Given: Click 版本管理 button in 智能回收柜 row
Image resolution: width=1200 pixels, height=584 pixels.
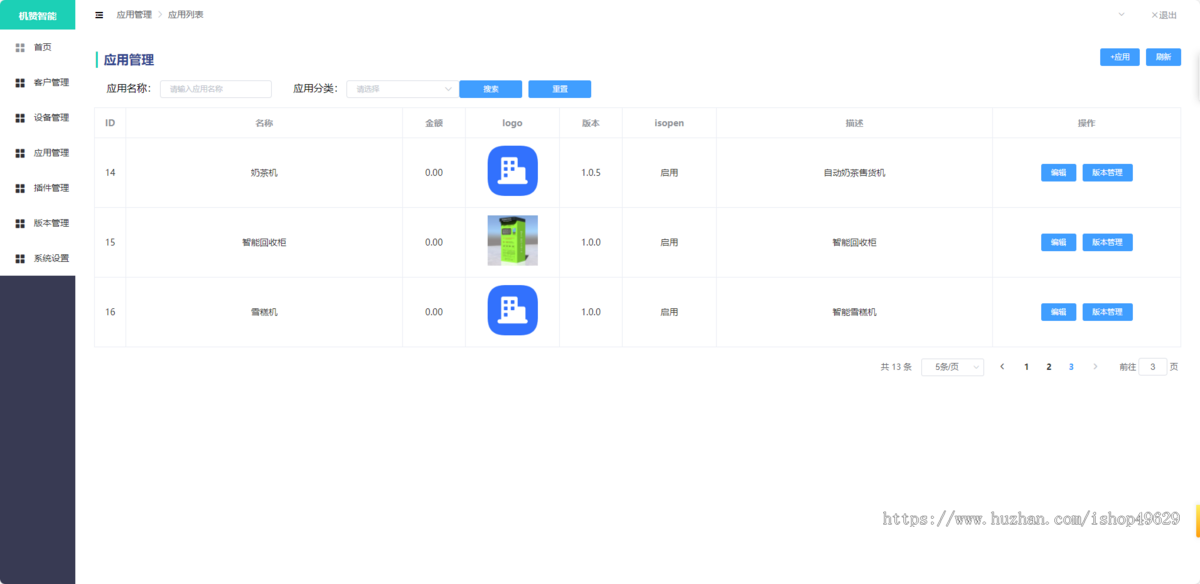Looking at the screenshot, I should (x=1107, y=242).
